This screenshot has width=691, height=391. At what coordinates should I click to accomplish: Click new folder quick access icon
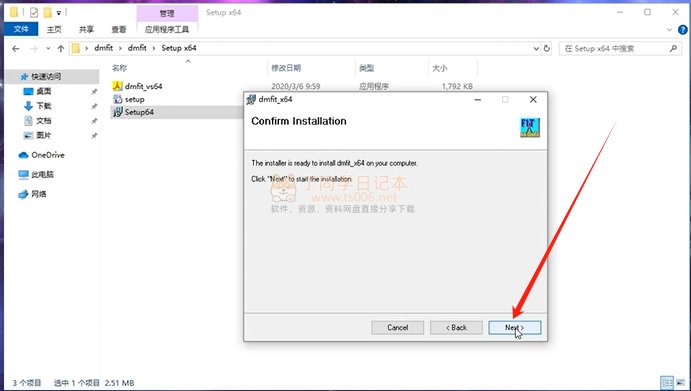click(x=47, y=12)
